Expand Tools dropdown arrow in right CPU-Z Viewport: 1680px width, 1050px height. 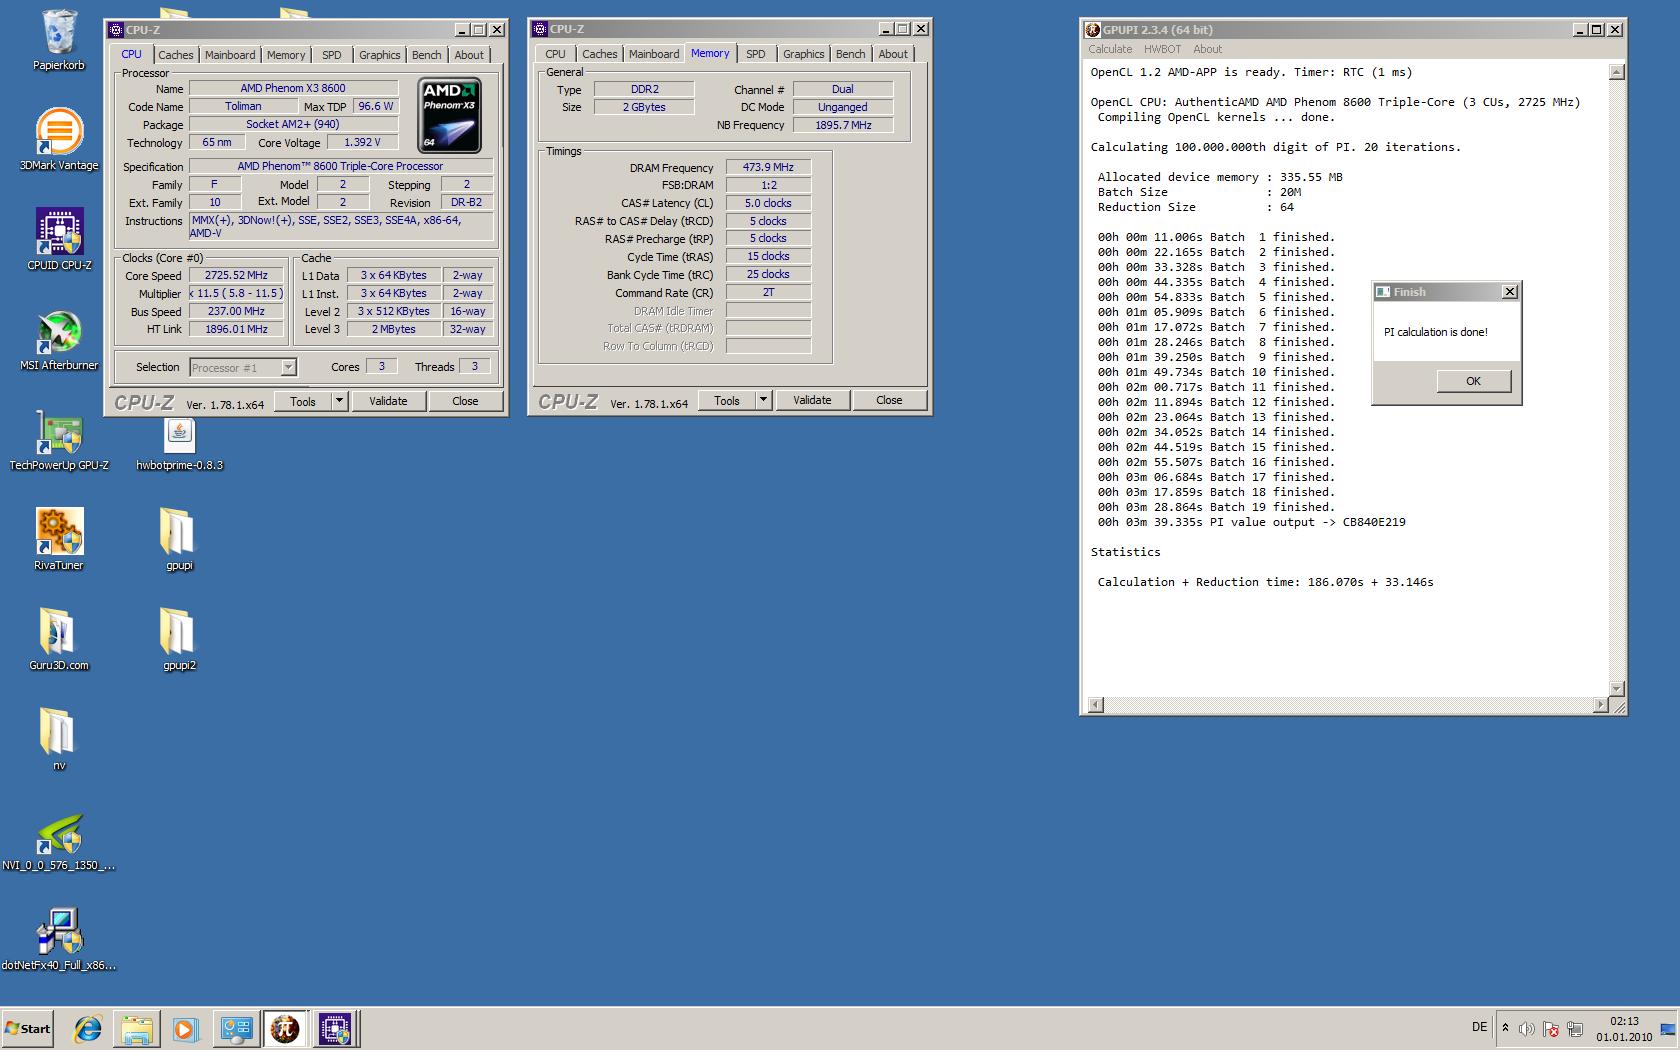763,400
